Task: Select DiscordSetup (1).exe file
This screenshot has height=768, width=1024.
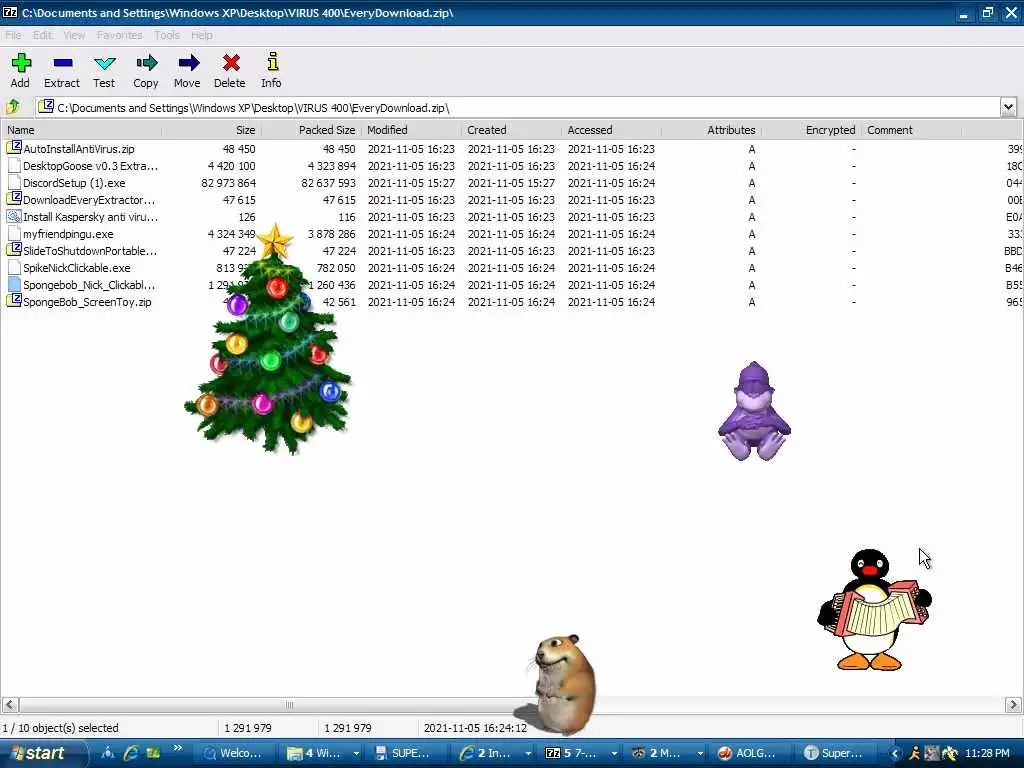Action: [x=74, y=183]
